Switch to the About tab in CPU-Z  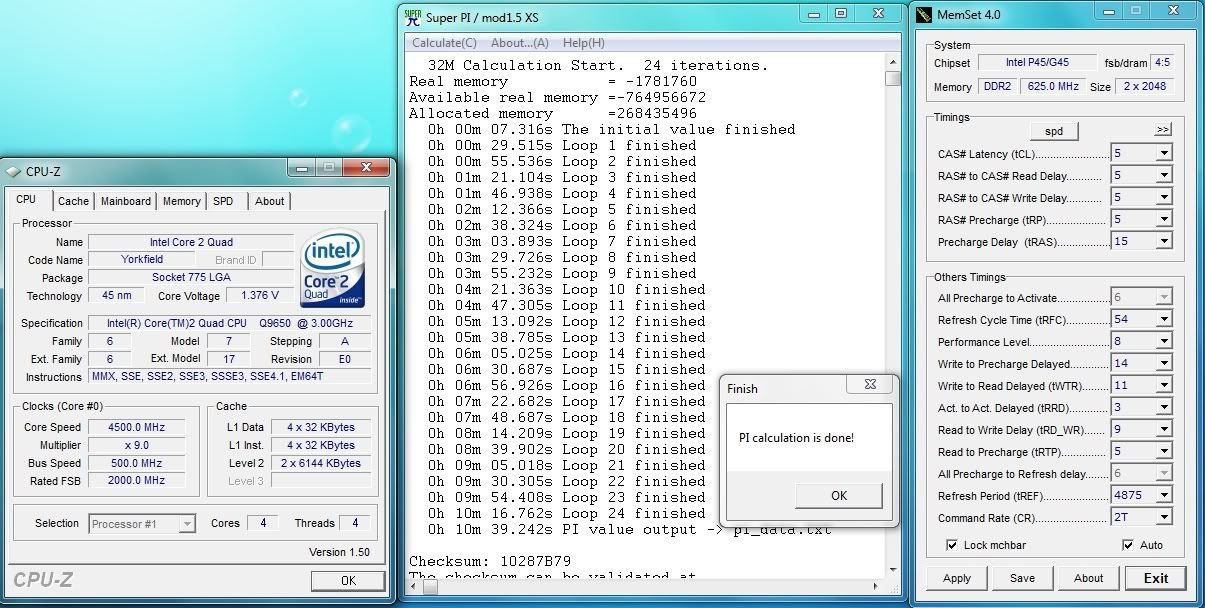point(269,201)
